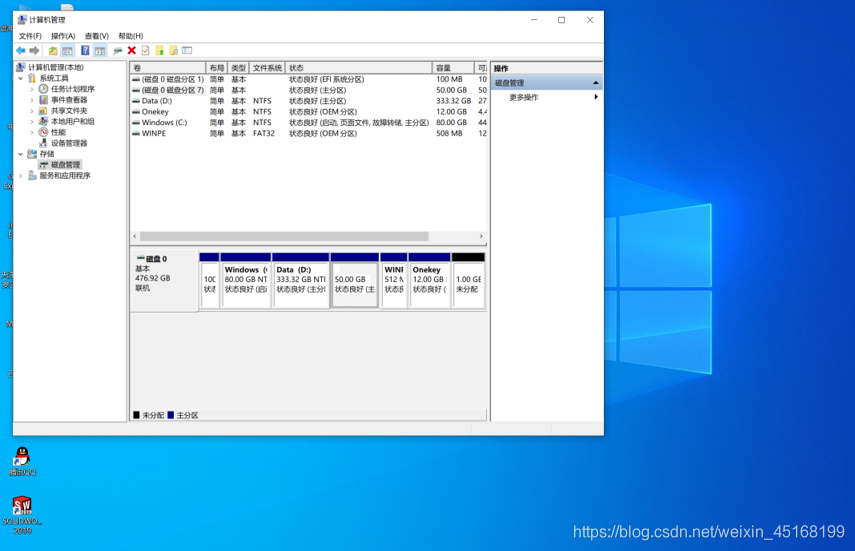Select the Onekey 12.00 GB partition block
Image resolution: width=855 pixels, height=551 pixels.
point(430,281)
